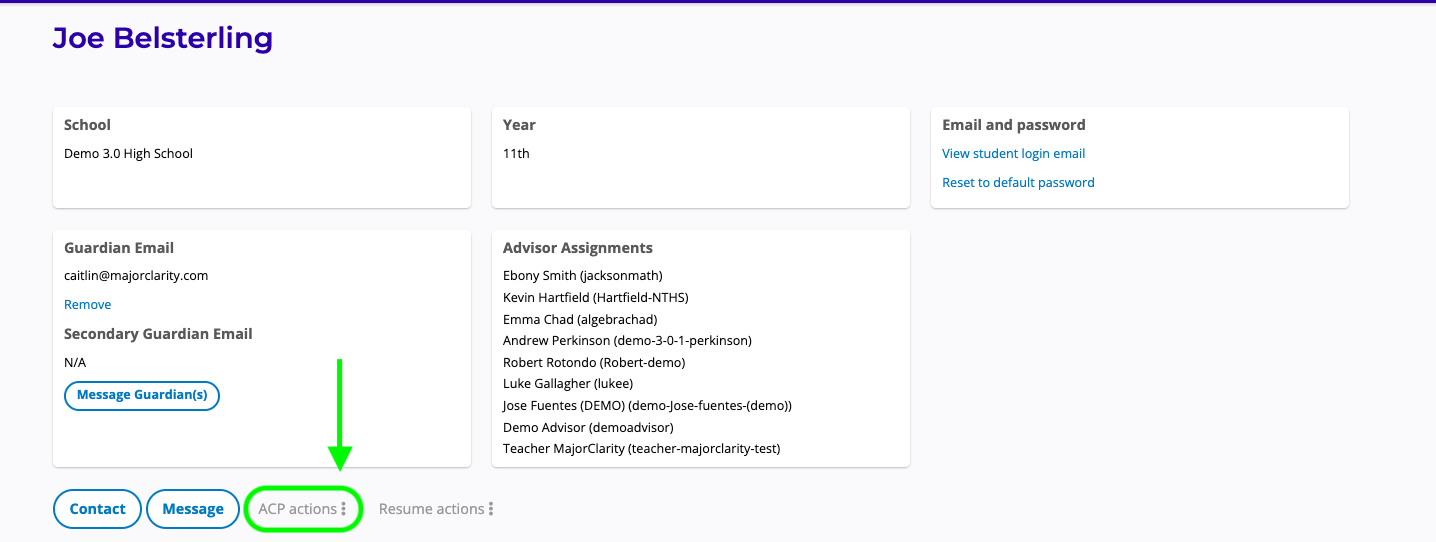
Task: Click the guardian email caitlin@majorclarity.com
Action: point(136,276)
